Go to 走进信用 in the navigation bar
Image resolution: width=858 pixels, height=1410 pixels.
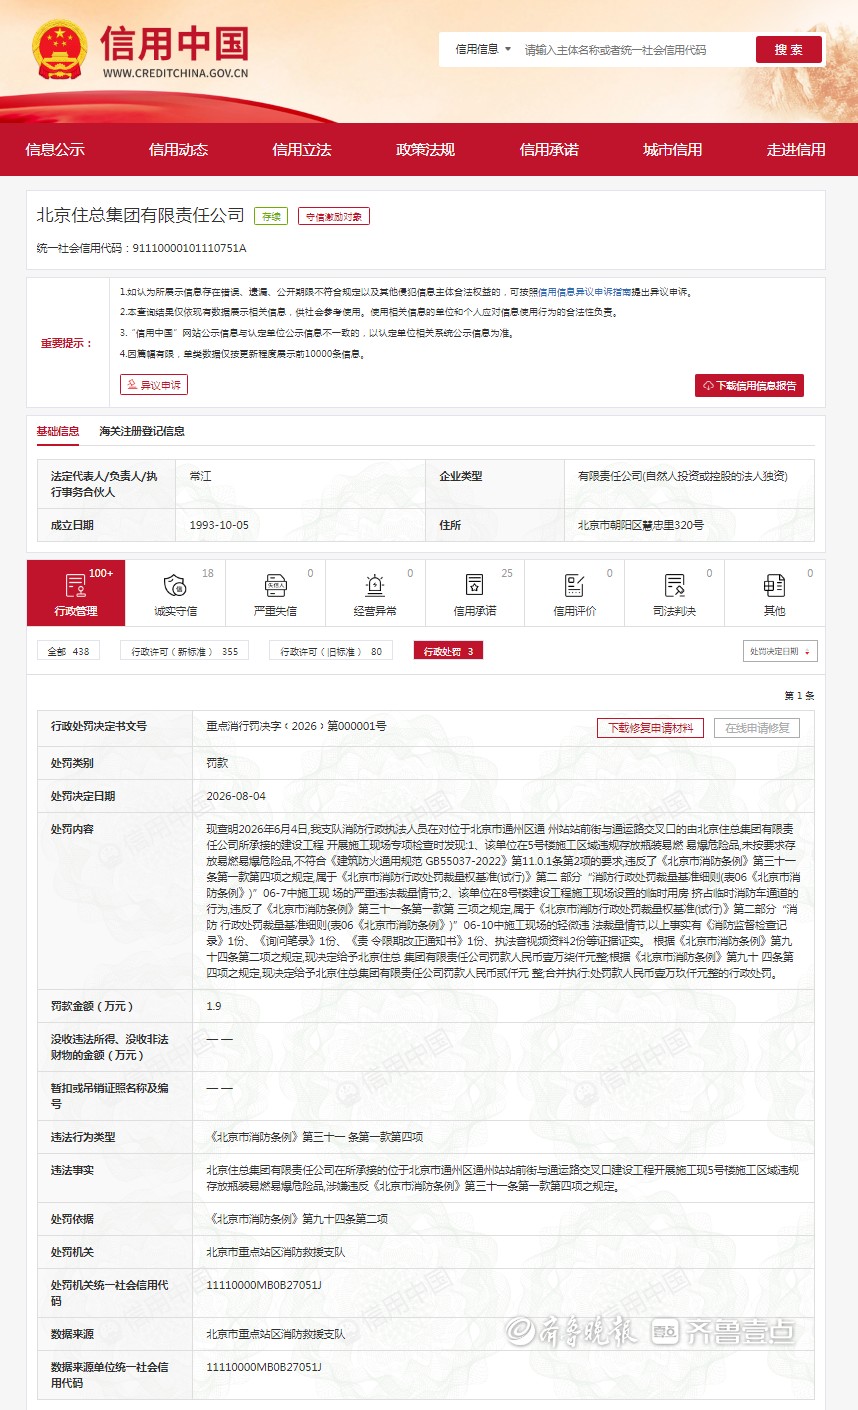[x=796, y=150]
